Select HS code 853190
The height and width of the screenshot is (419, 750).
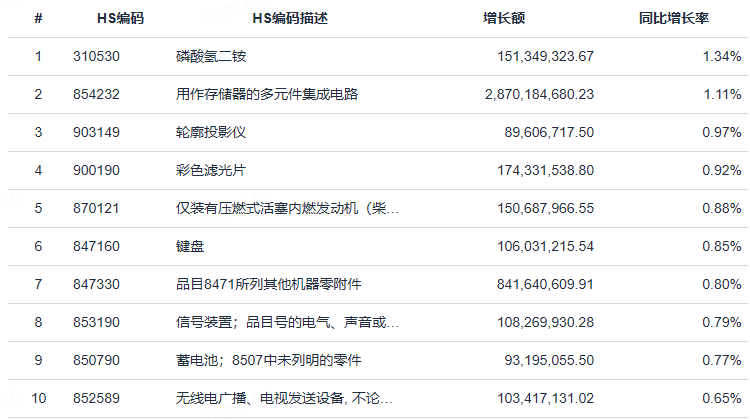click(x=96, y=322)
